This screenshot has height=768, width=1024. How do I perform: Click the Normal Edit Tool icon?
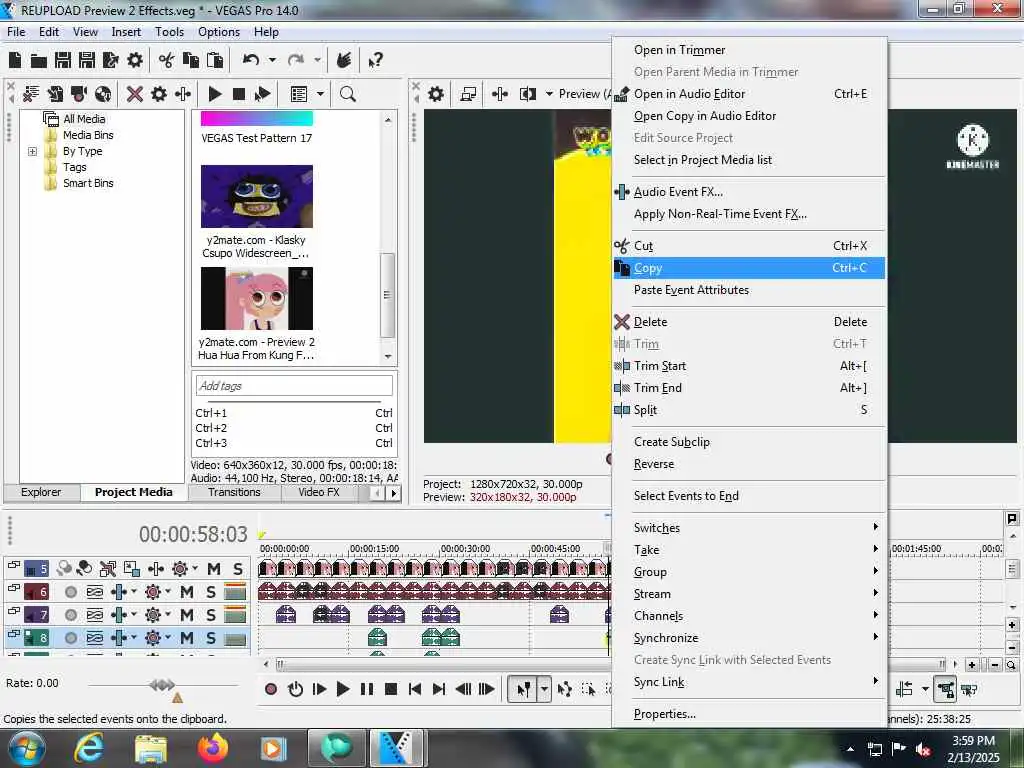[524, 689]
